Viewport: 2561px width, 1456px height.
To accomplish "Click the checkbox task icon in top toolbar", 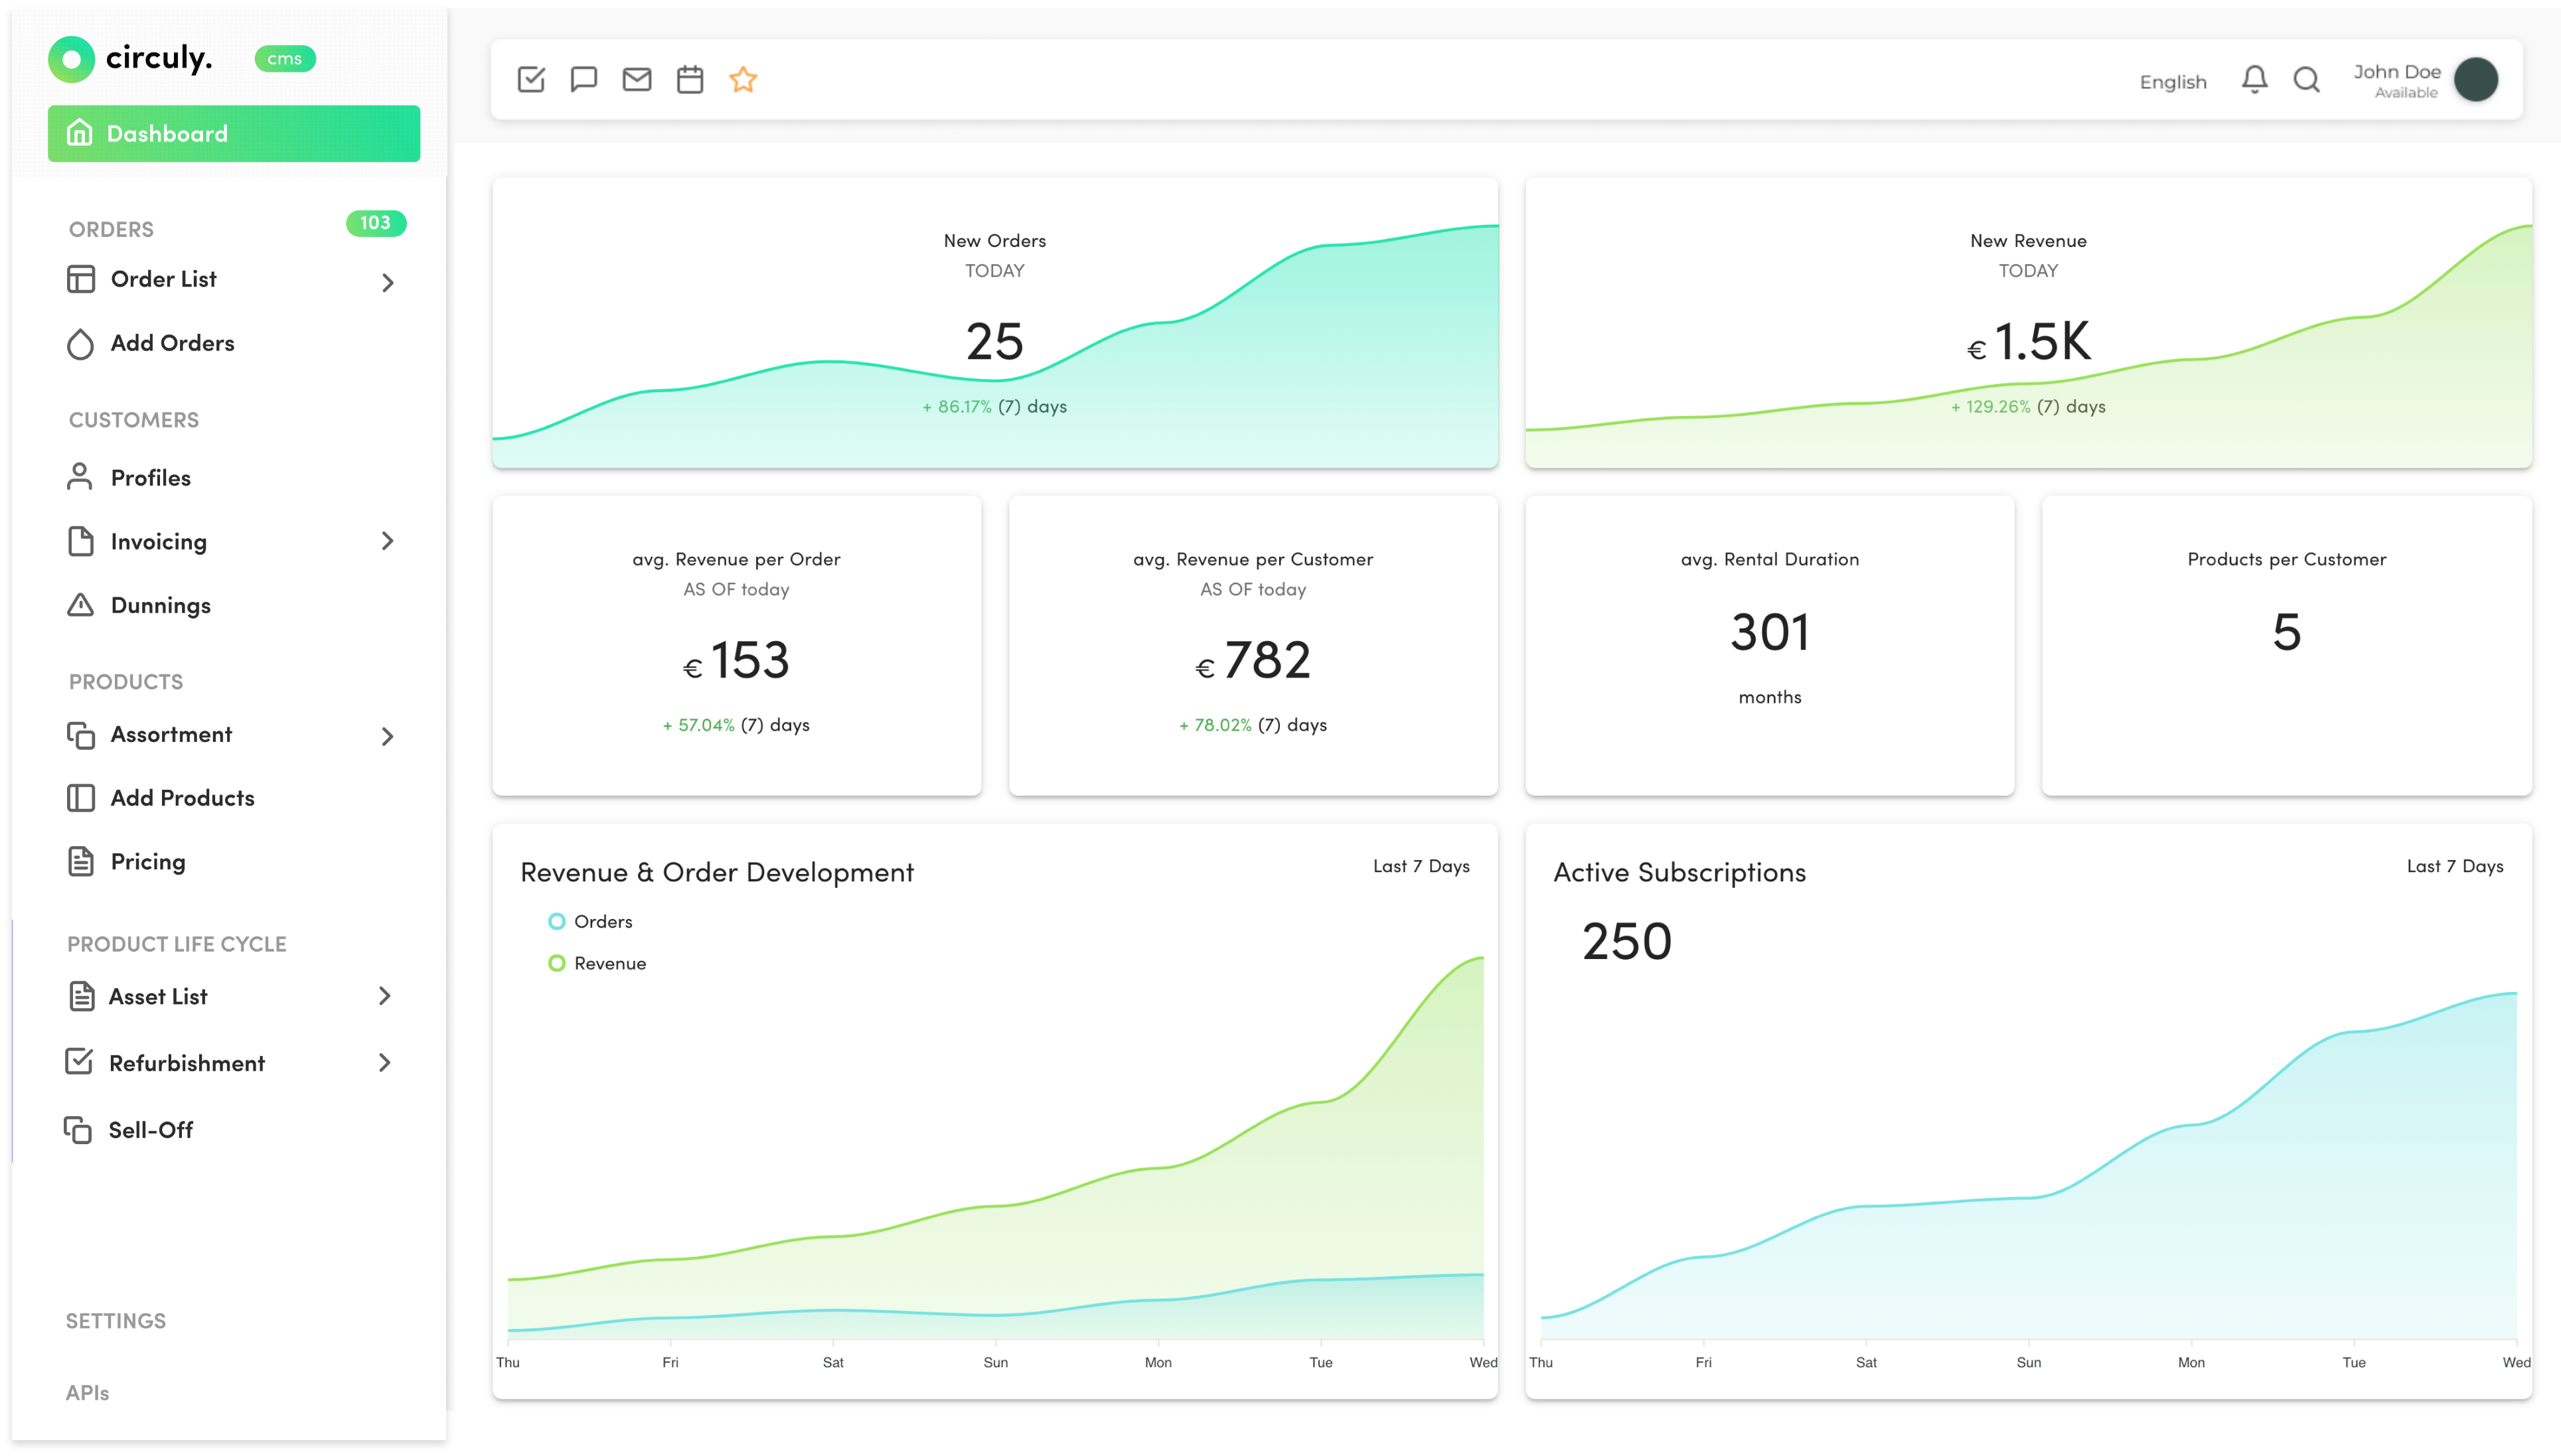I will (x=531, y=79).
